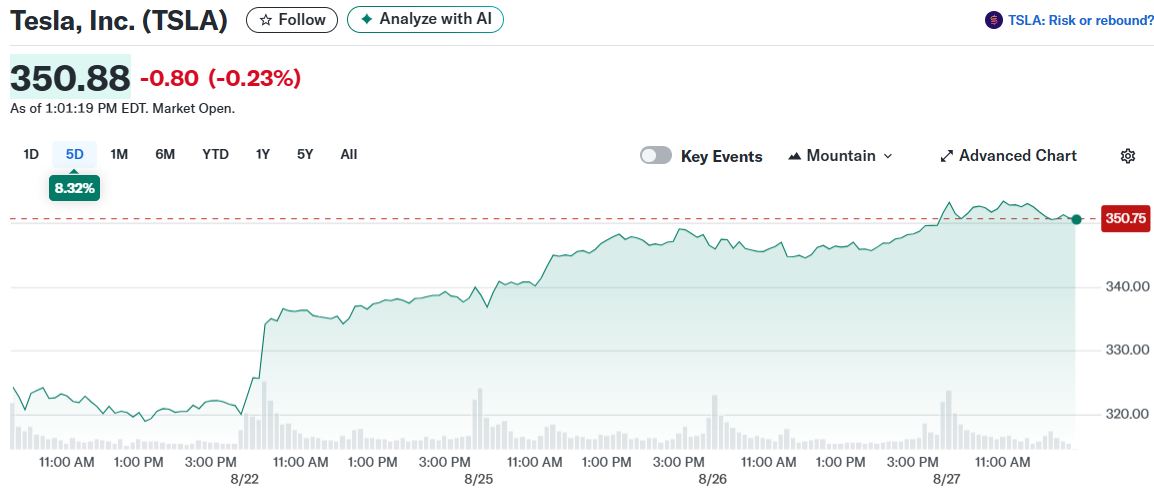Viewport: 1154px width, 490px height.
Task: Switch chart to 6M range
Action: (x=165, y=155)
